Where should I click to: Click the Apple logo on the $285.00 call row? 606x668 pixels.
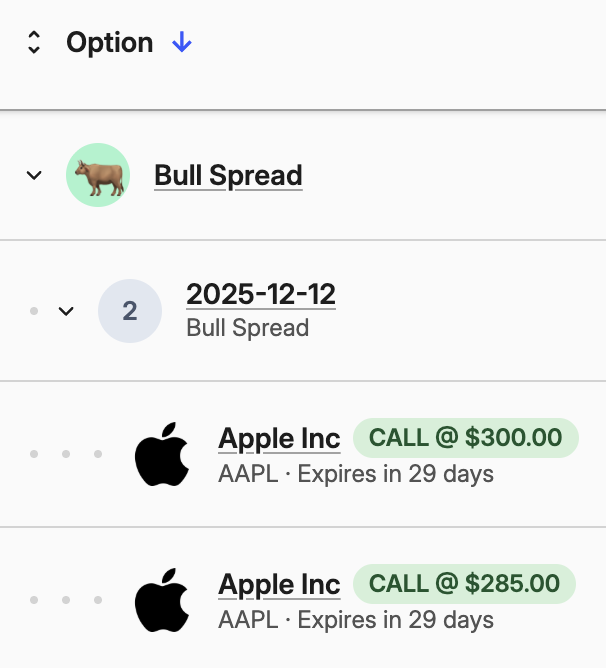coord(162,600)
